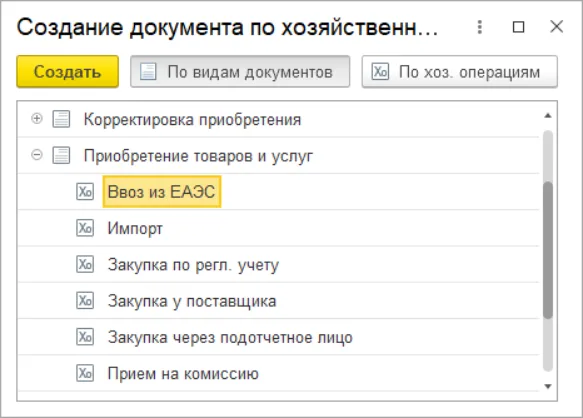The height and width of the screenshot is (418, 583).
Task: Click the scroll up arrow of the list
Action: [548, 116]
